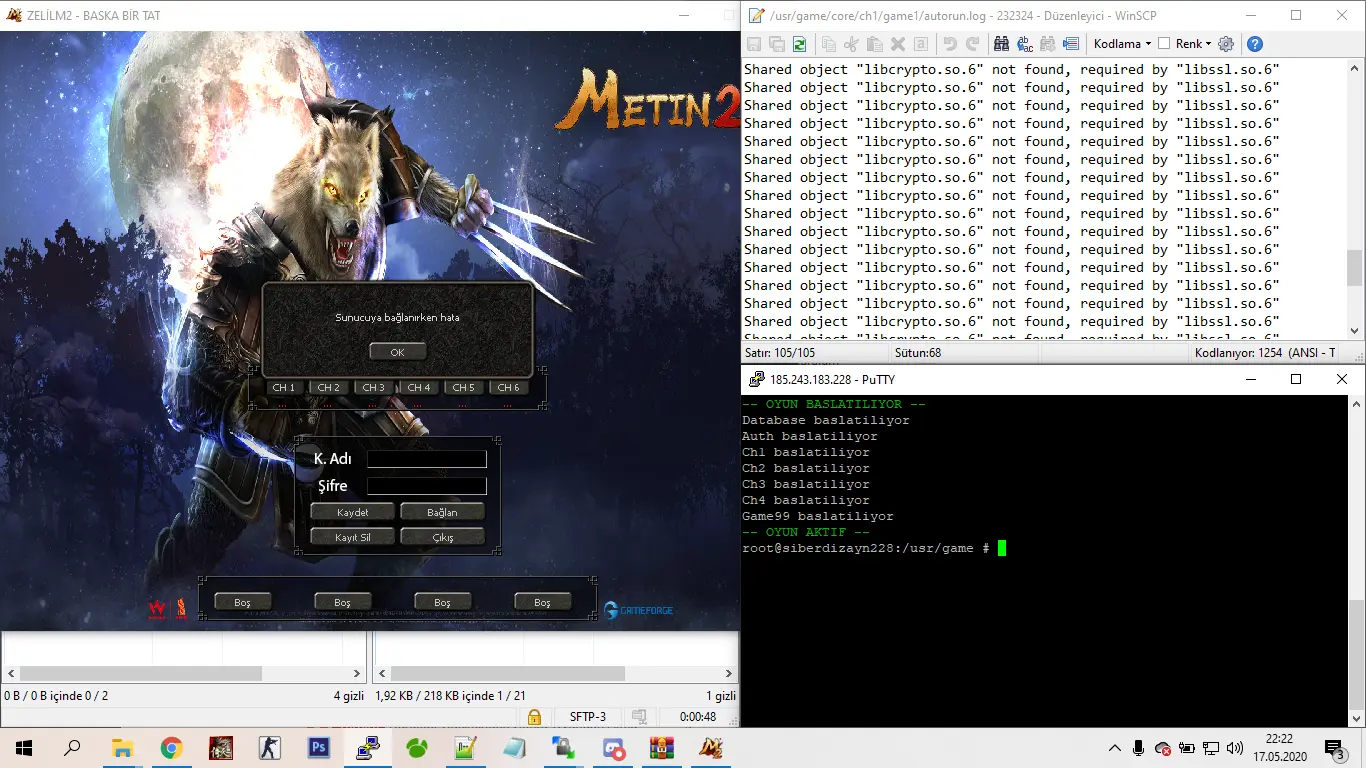Show hidden system tray icons
Viewport: 1366px width, 768px height.
[1115, 747]
